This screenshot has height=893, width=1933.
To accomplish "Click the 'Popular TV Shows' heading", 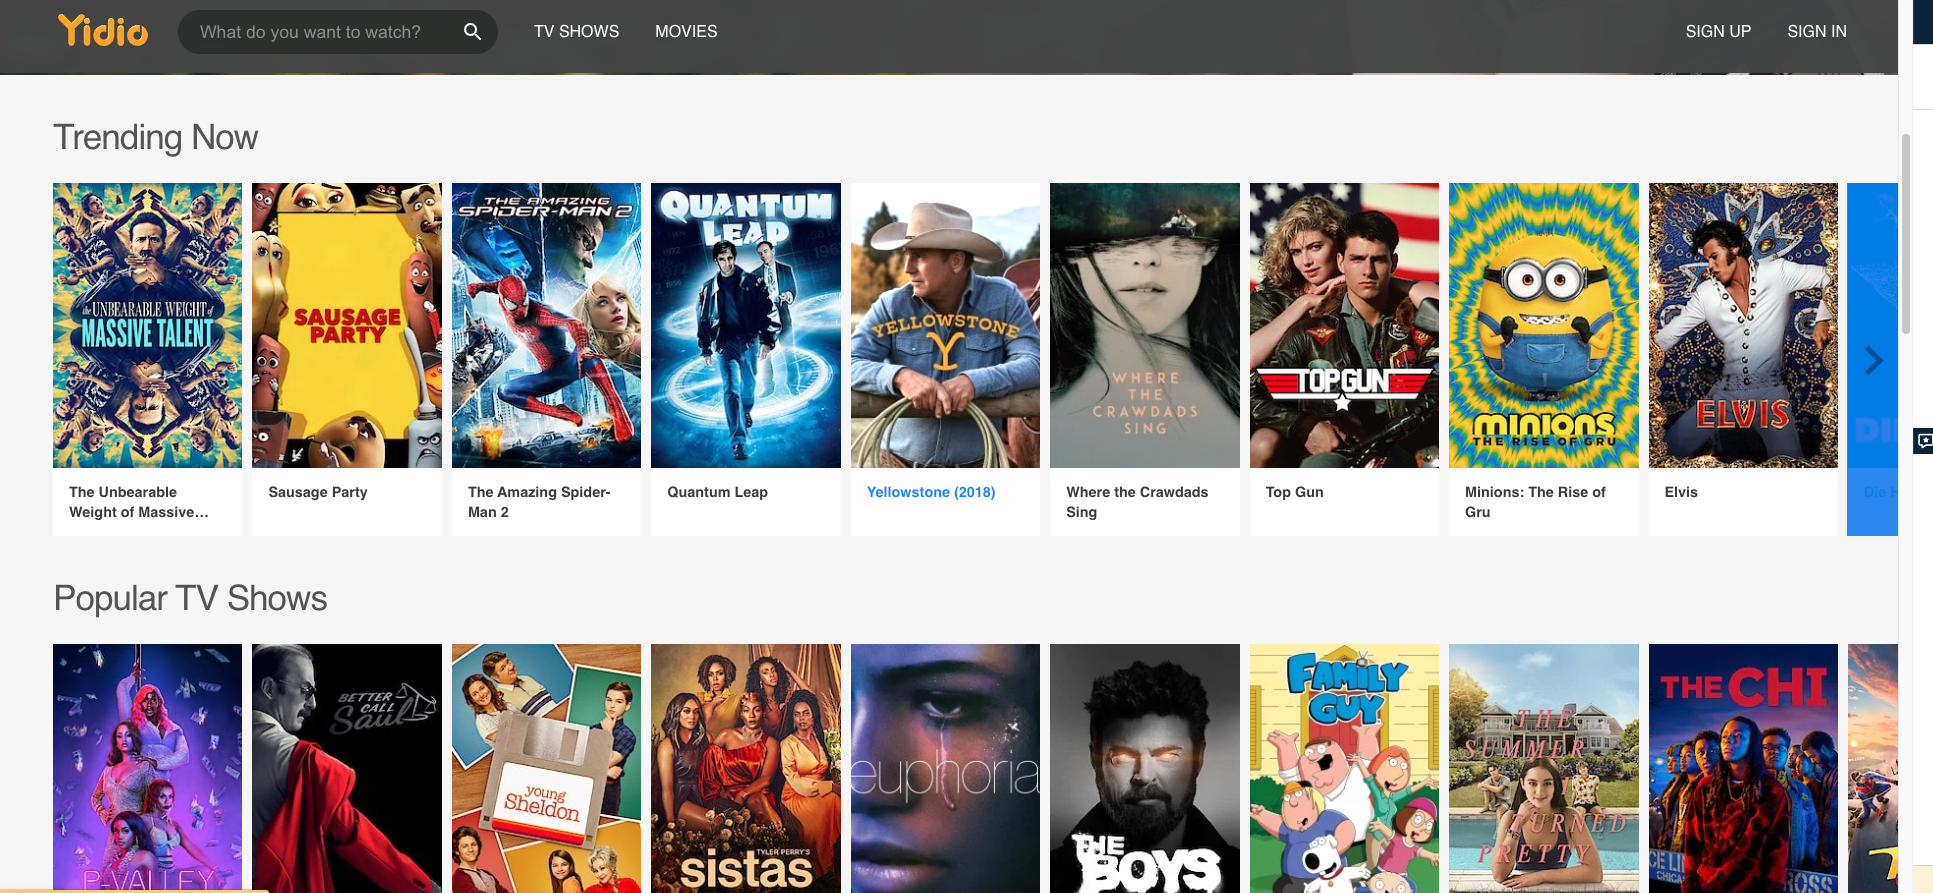I will pyautogui.click(x=190, y=598).
